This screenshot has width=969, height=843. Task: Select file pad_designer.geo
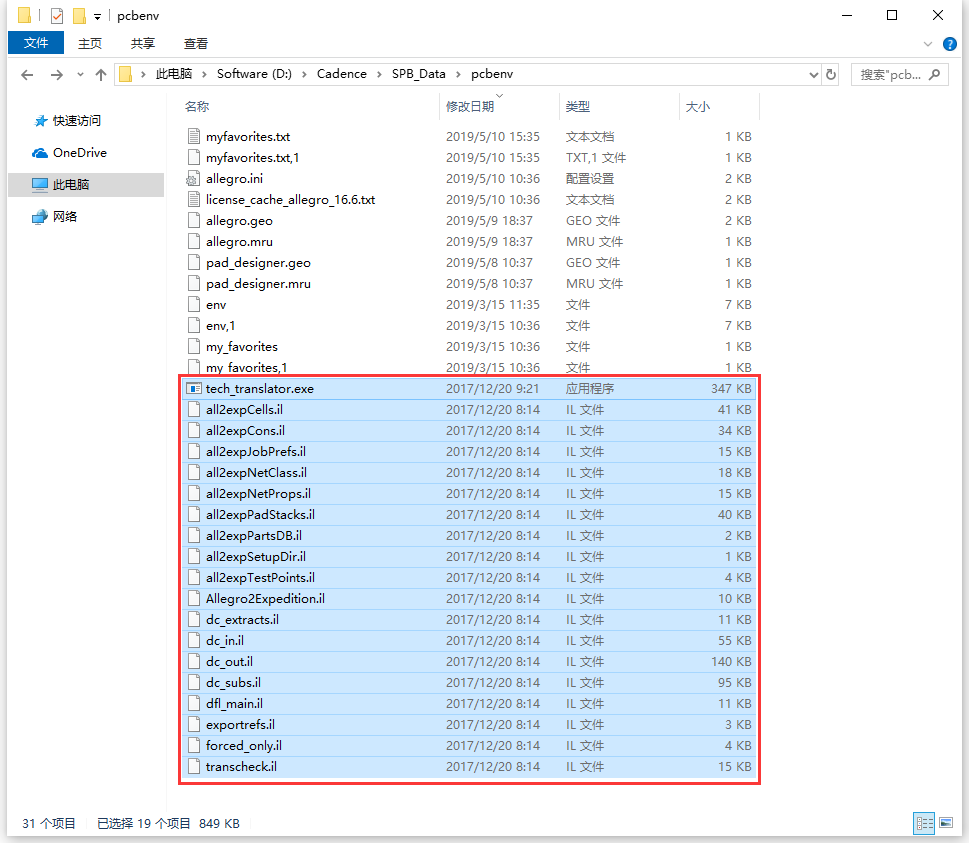pos(258,263)
